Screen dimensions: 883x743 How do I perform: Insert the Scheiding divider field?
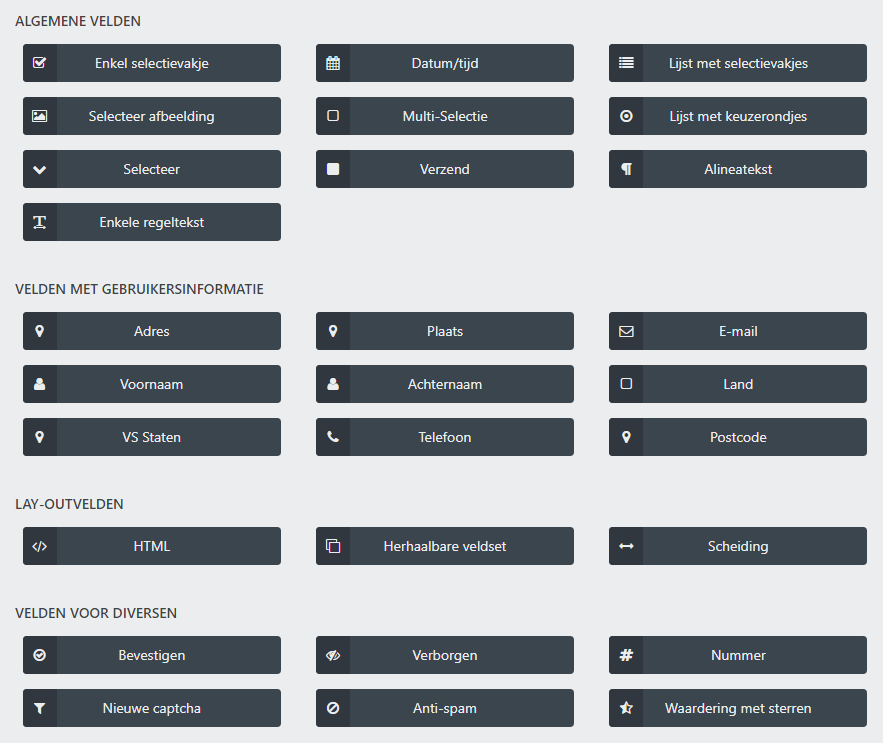click(x=738, y=546)
